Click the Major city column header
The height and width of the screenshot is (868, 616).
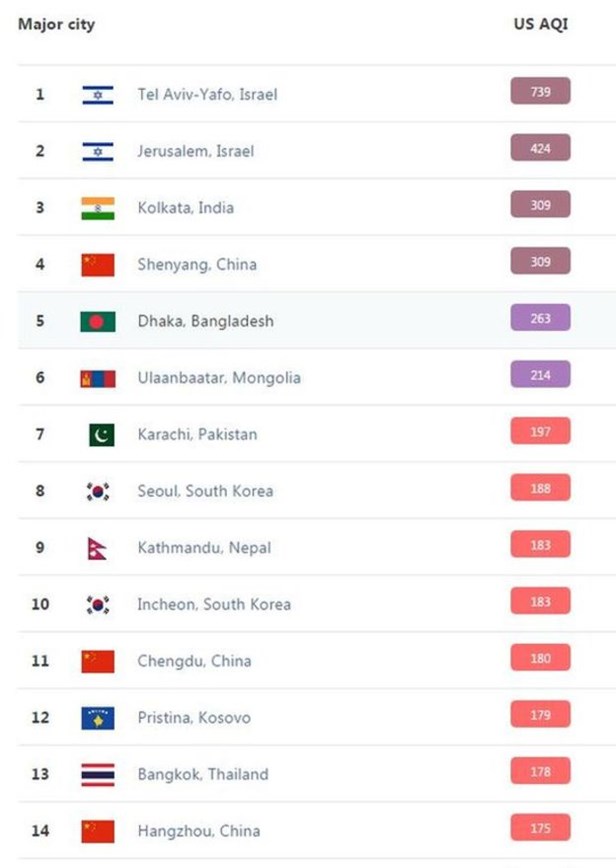click(x=56, y=24)
